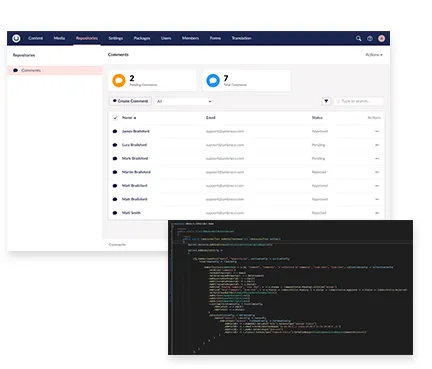This screenshot has width=432, height=369.
Task: Go to the Media section
Action: [59, 38]
